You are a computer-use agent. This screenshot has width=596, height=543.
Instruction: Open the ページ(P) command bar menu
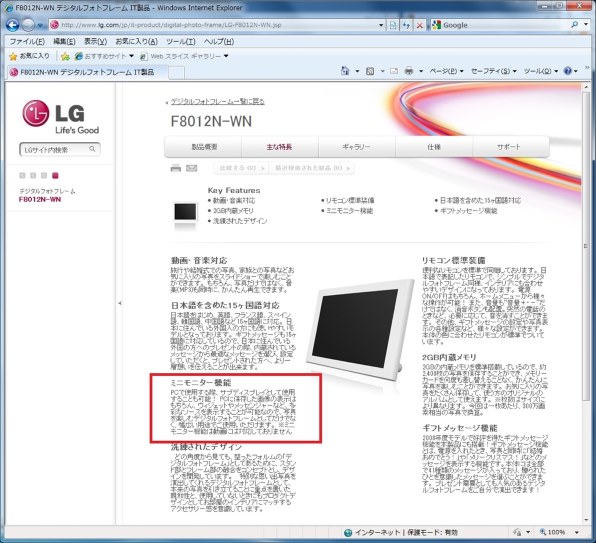pyautogui.click(x=447, y=71)
